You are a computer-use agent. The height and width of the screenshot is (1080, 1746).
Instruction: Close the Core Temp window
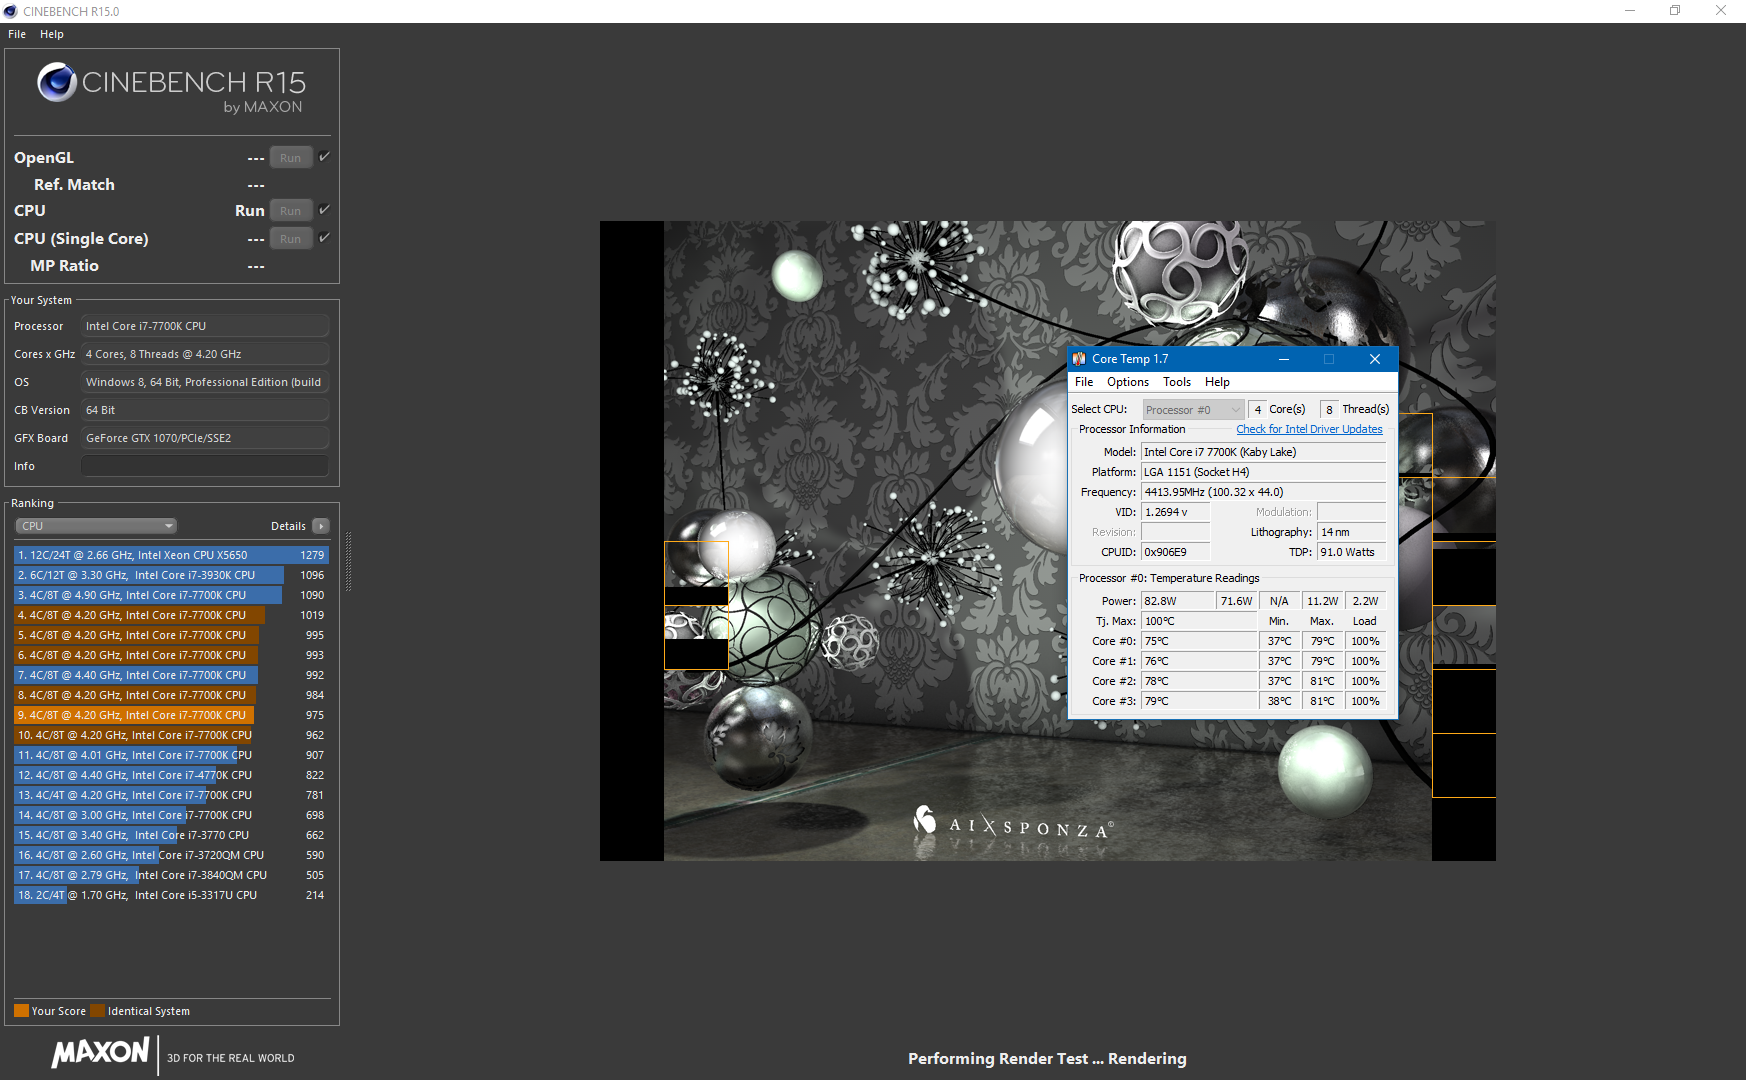point(1375,359)
